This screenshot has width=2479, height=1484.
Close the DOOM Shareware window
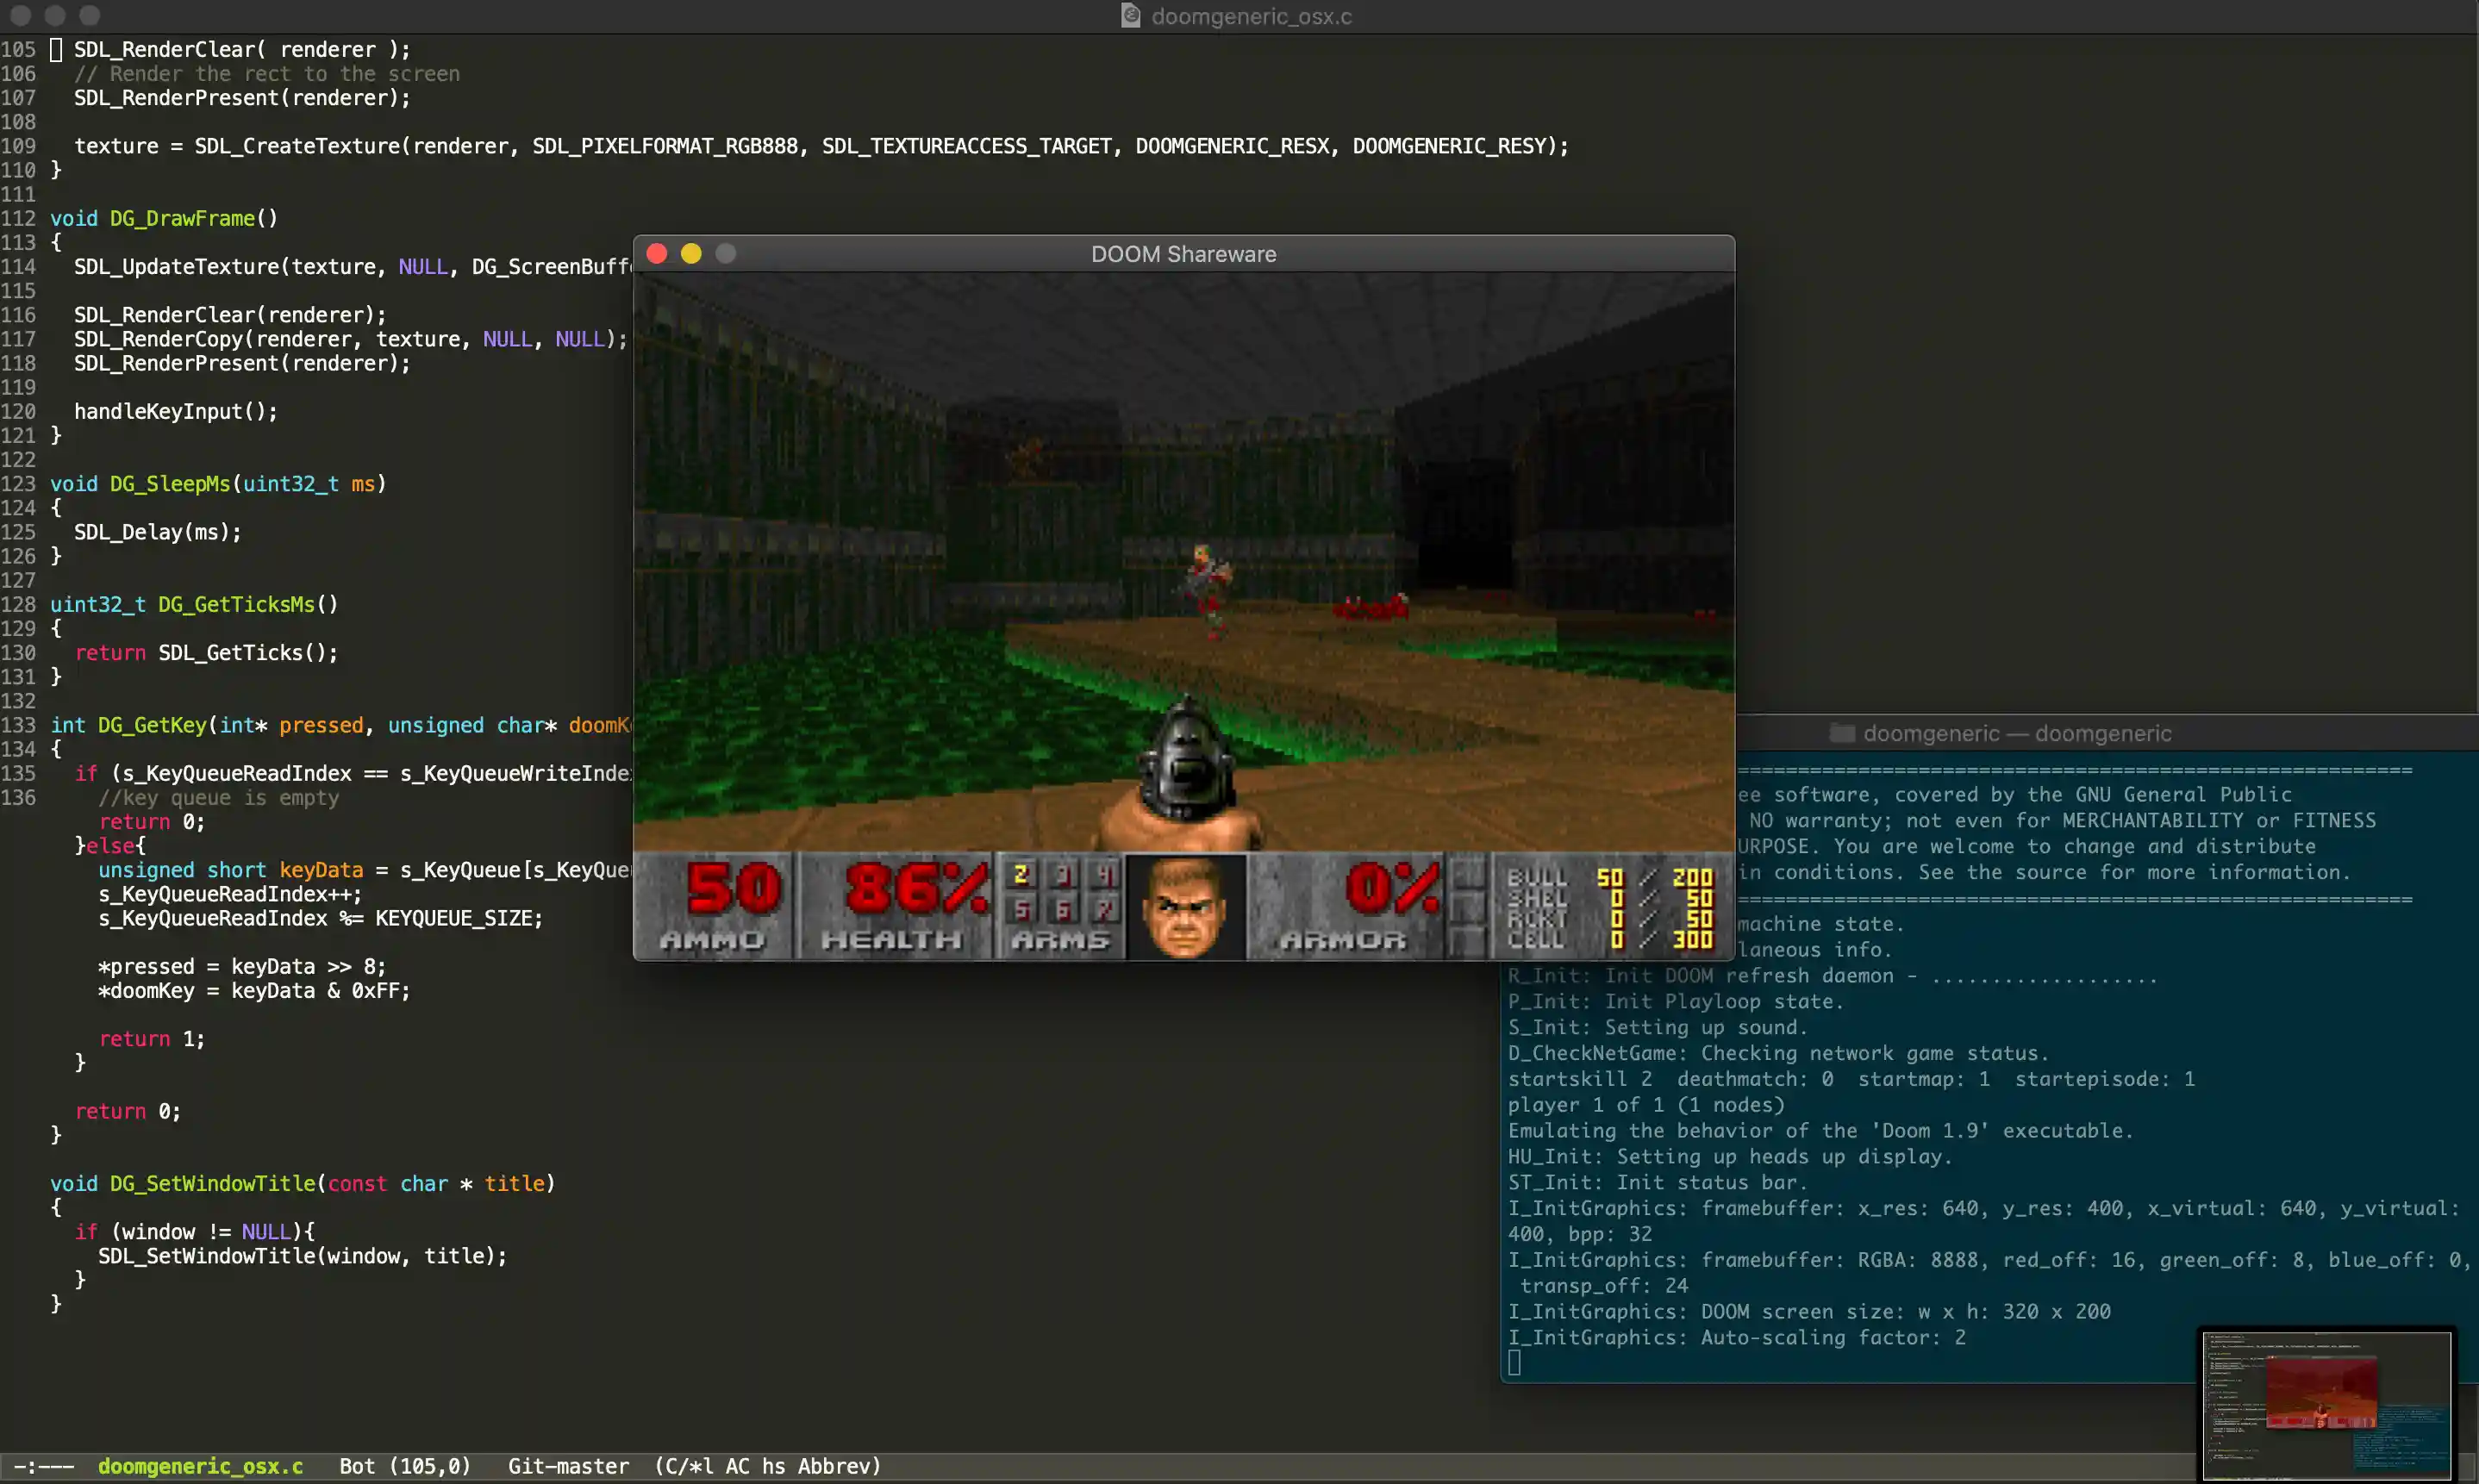[657, 254]
